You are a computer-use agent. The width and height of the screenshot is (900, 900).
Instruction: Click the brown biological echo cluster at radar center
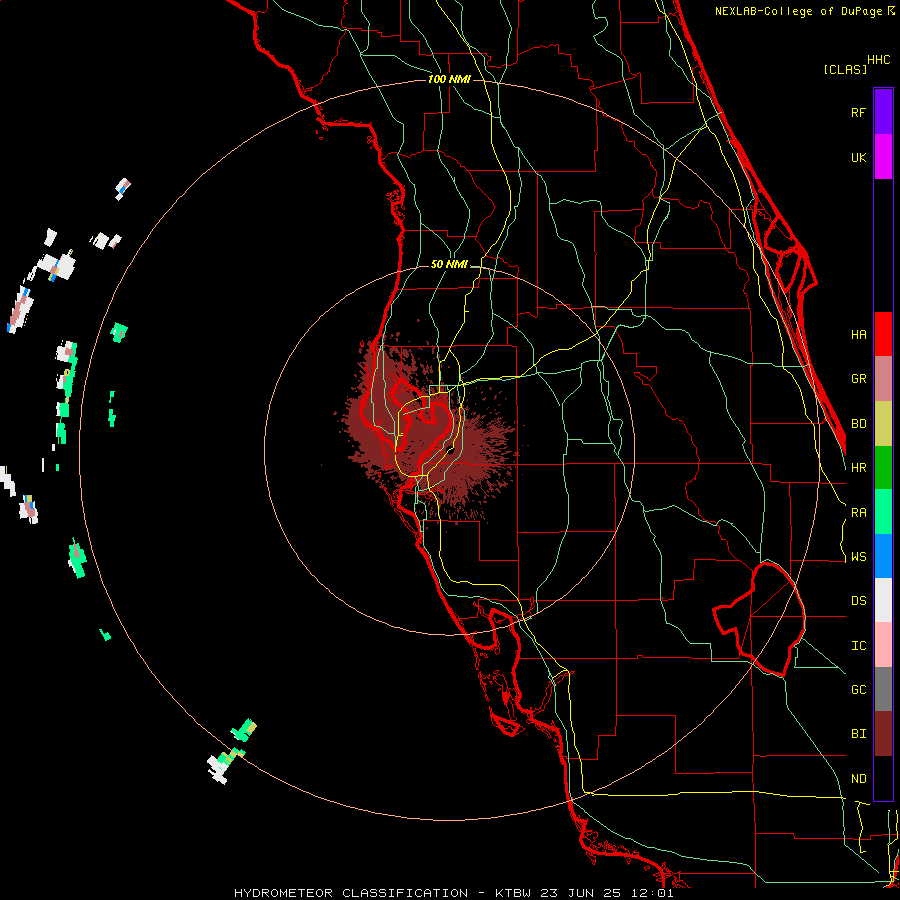pyautogui.click(x=428, y=428)
